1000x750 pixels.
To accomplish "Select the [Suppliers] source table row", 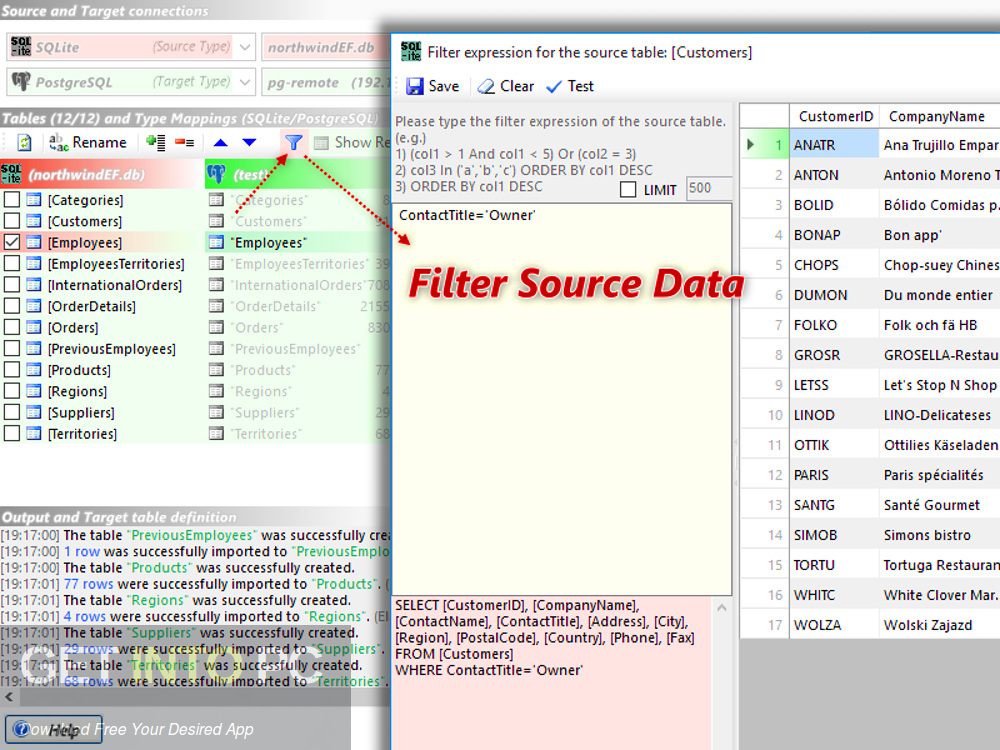I will tap(102, 413).
